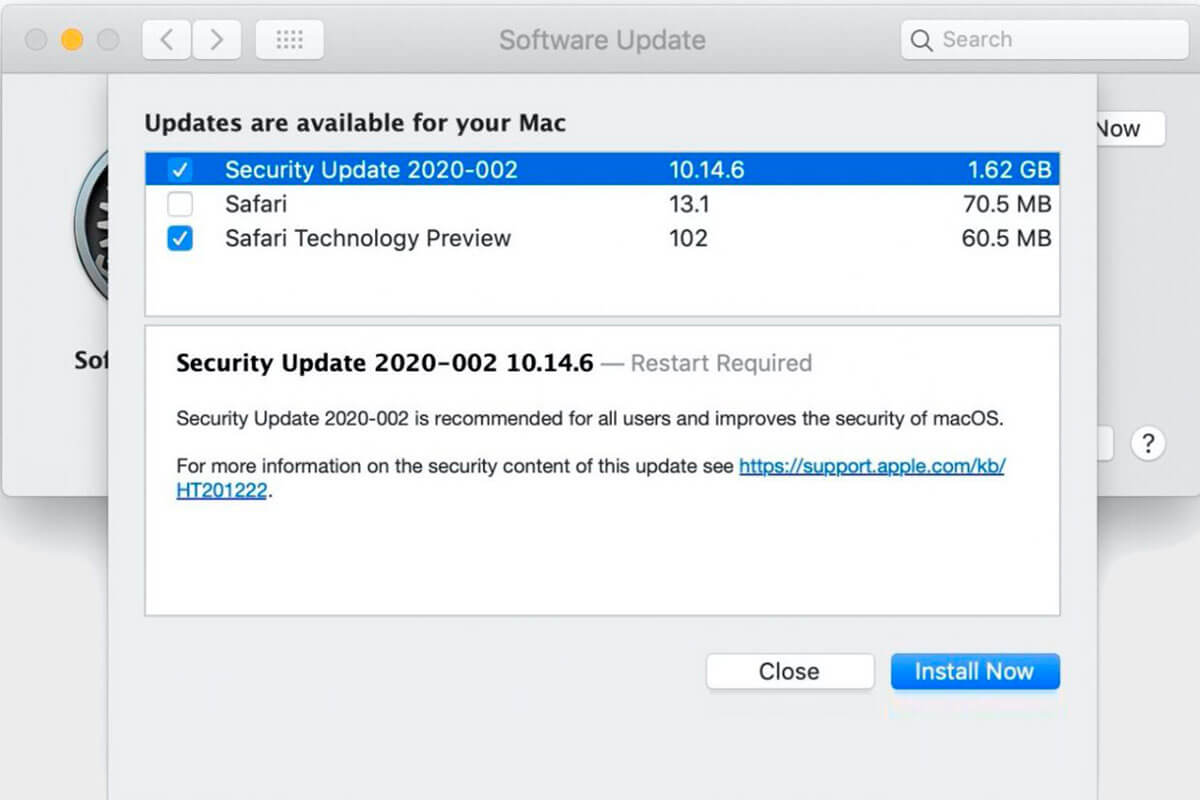This screenshot has width=1200, height=800.
Task: Uncheck the Safari Technology Preview checkbox
Action: (180, 239)
